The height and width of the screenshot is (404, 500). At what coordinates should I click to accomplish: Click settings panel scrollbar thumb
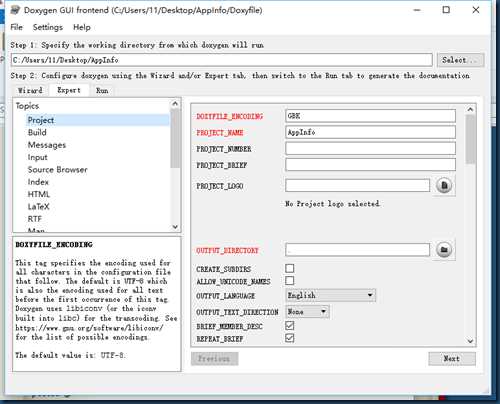coord(470,139)
